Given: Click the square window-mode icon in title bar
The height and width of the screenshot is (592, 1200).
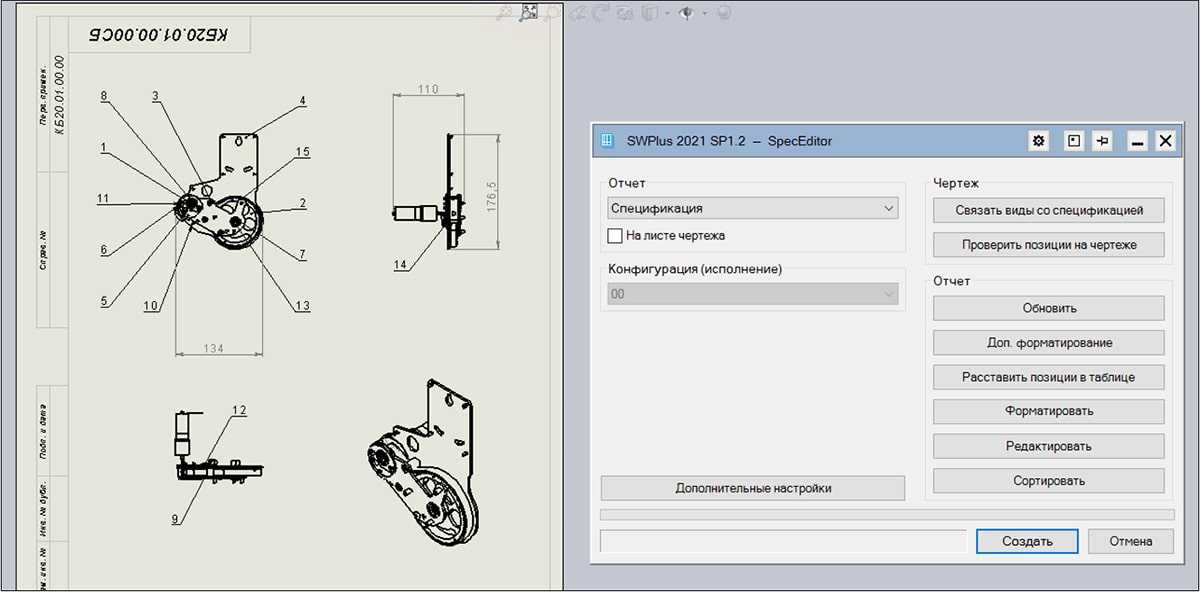Looking at the screenshot, I should [1073, 142].
